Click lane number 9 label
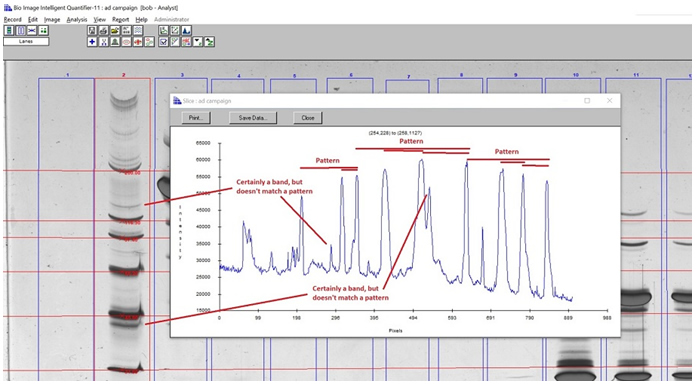The width and height of the screenshot is (697, 385). click(x=516, y=75)
